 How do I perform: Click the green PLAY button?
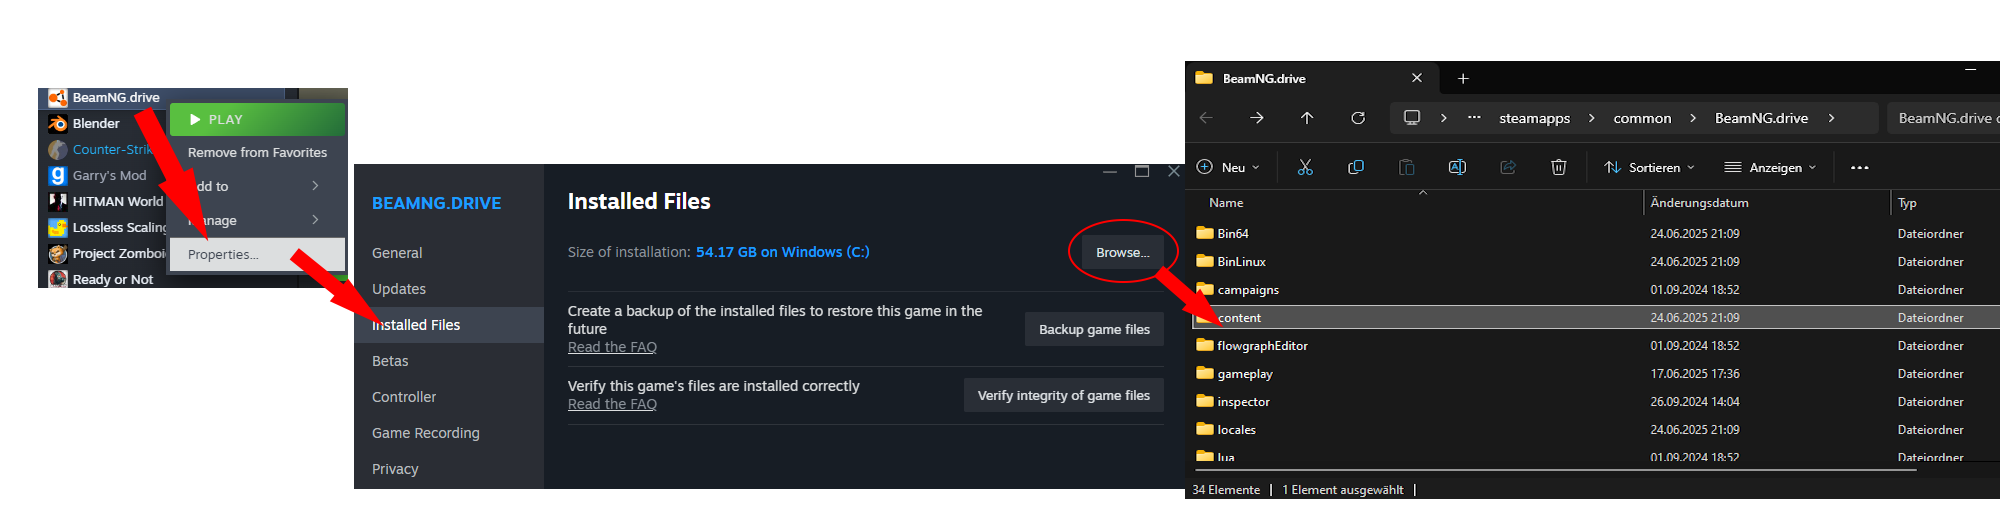point(257,119)
